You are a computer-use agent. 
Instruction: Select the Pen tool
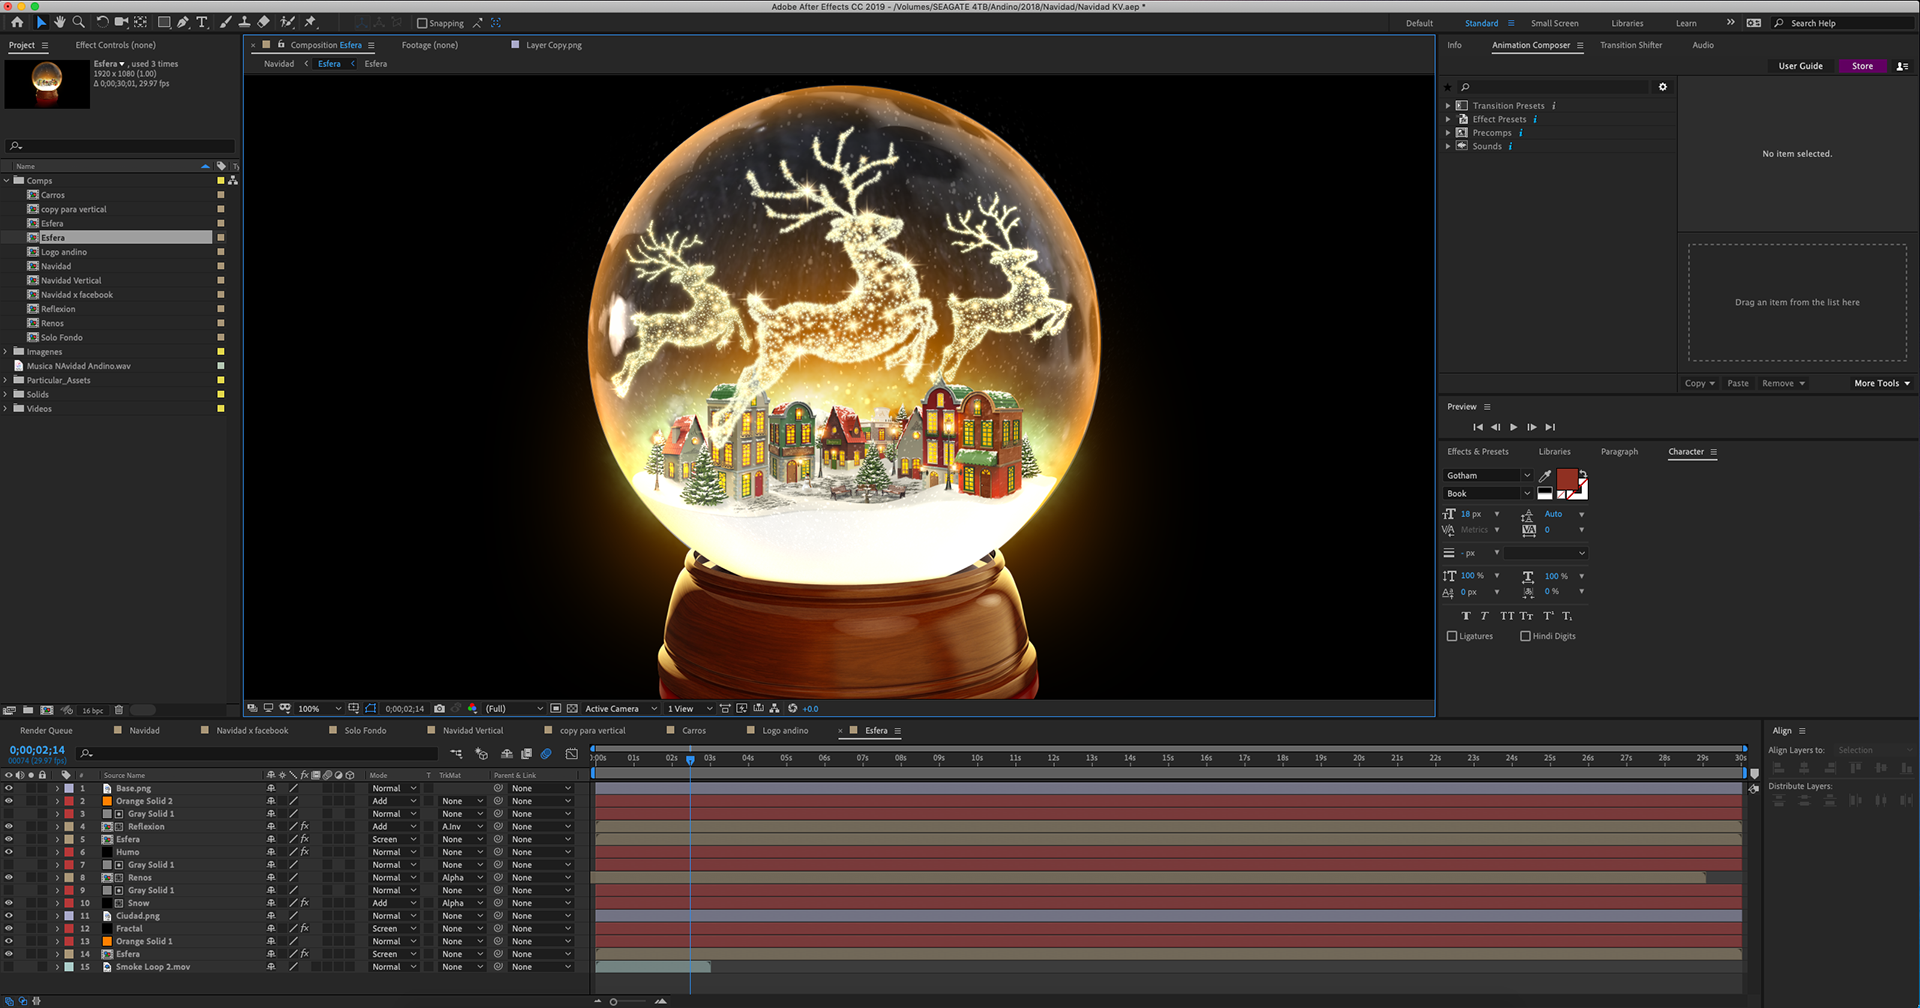coord(183,22)
